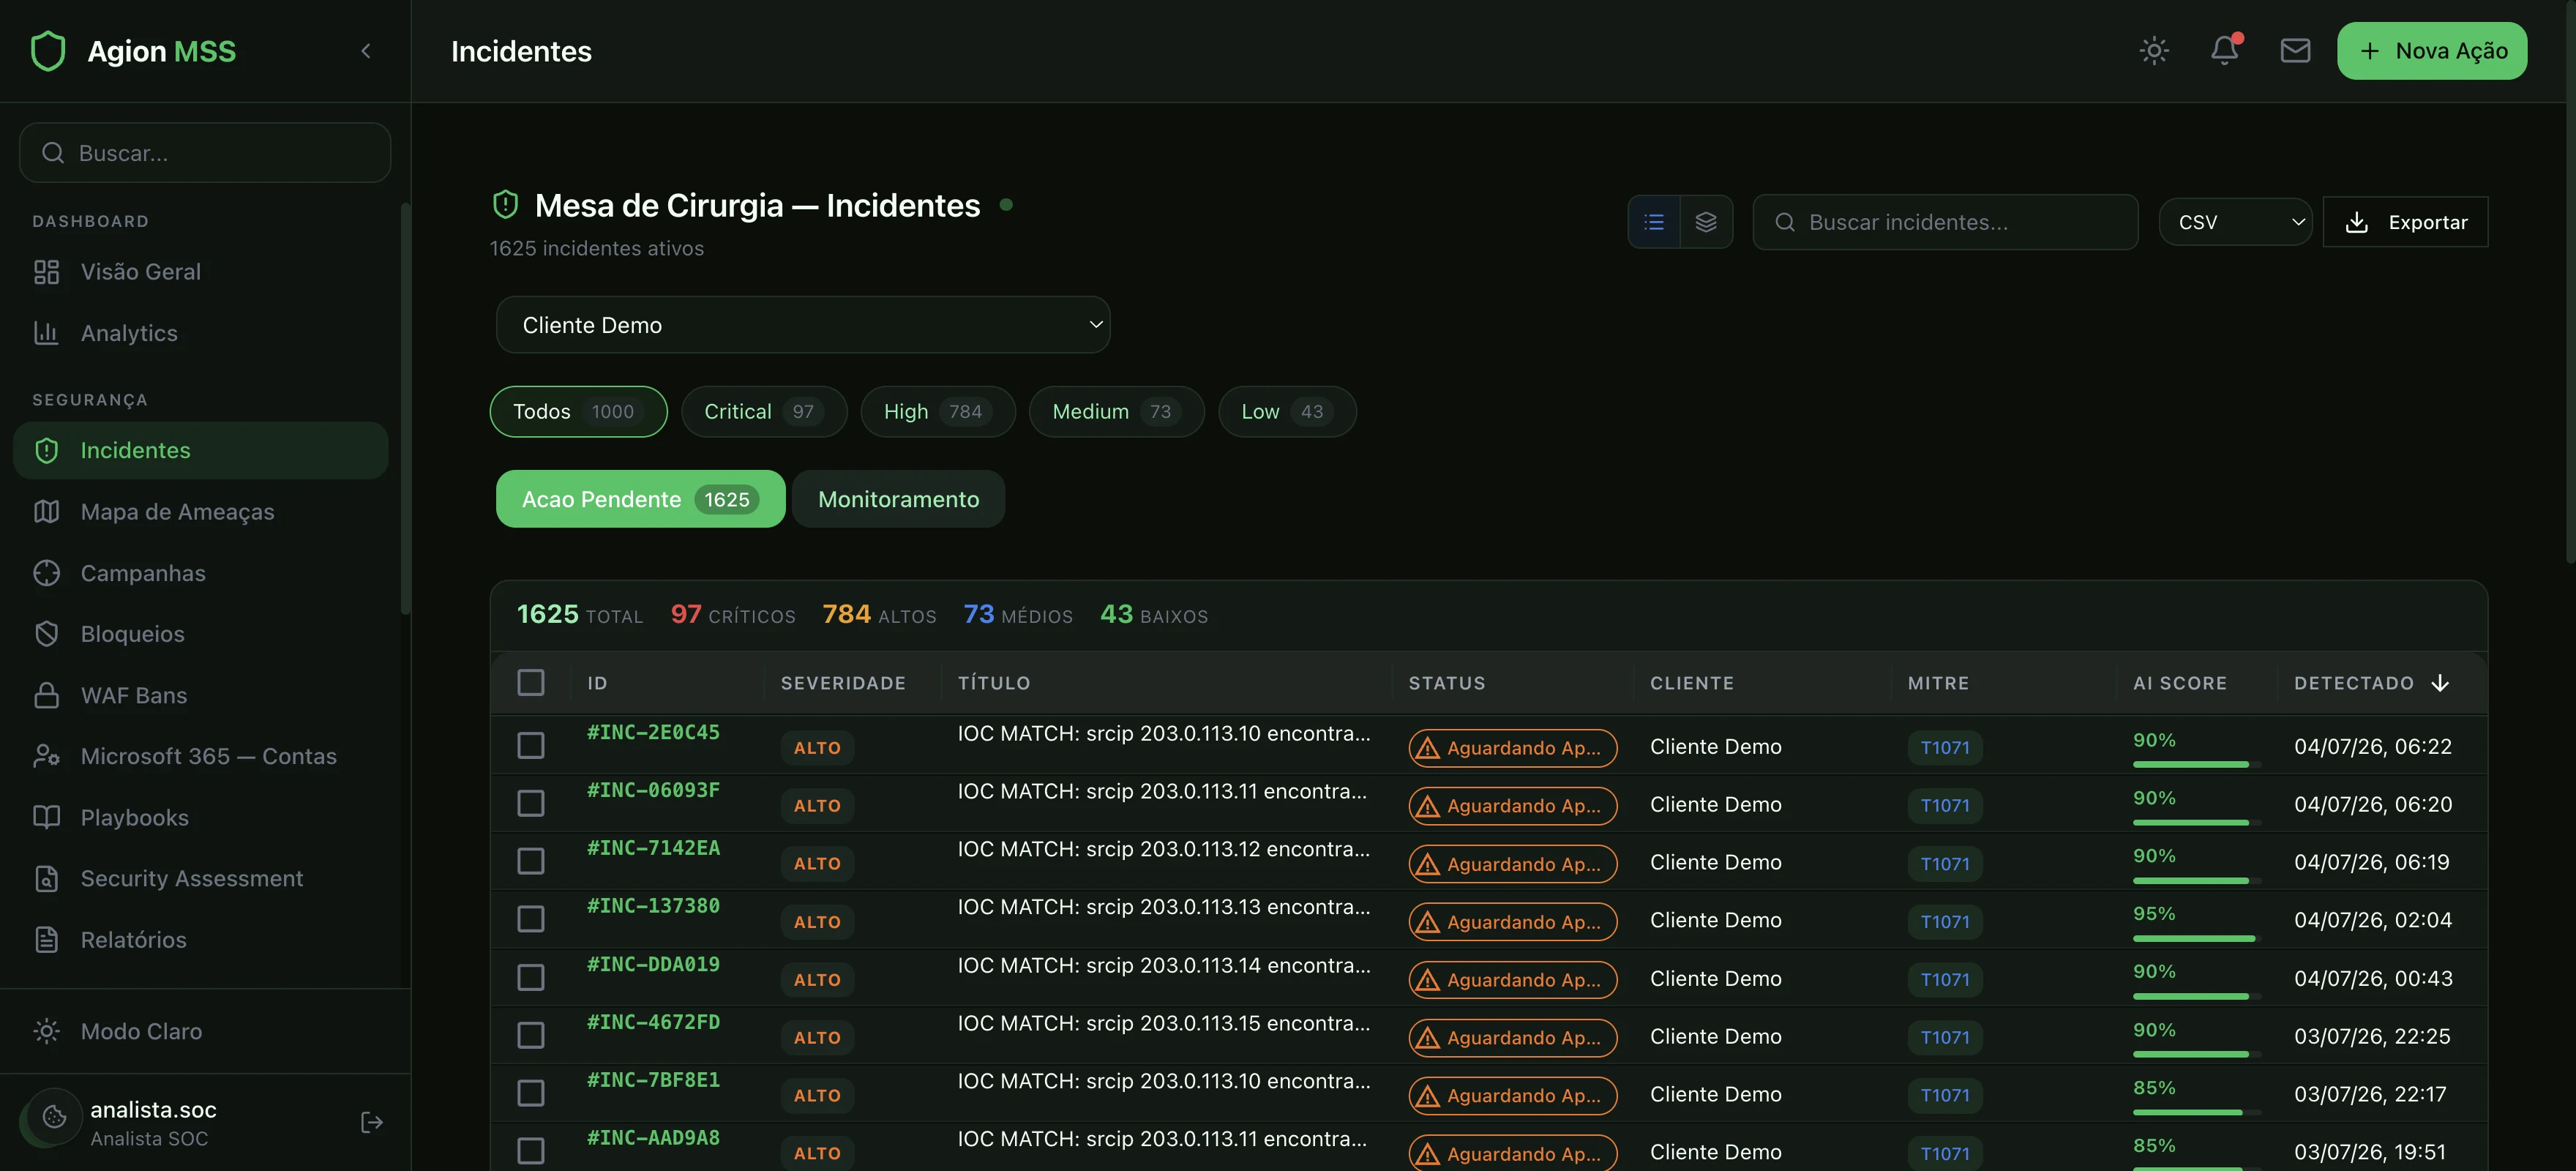Click date 04/07/26, 06:22
Image resolution: width=2576 pixels, height=1171 pixels.
coord(2372,747)
